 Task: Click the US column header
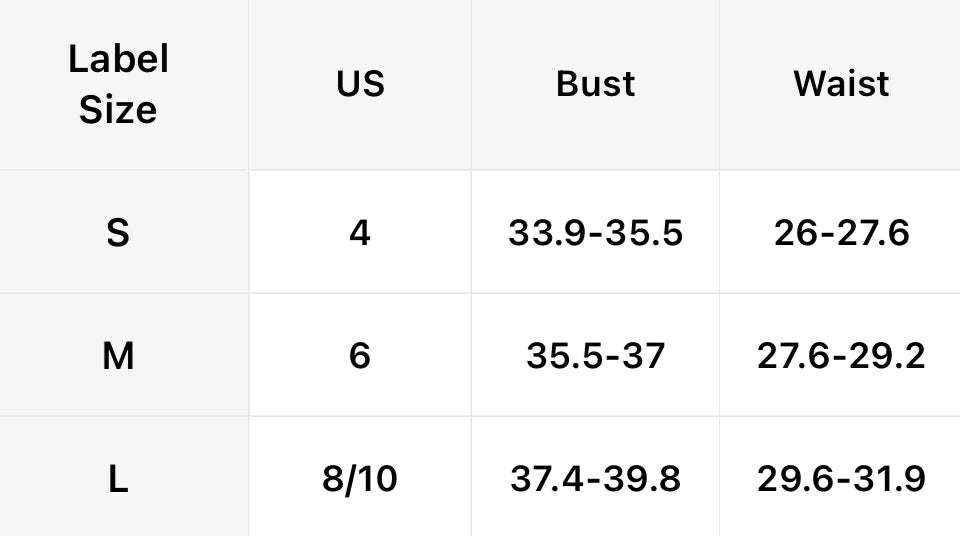coord(360,84)
